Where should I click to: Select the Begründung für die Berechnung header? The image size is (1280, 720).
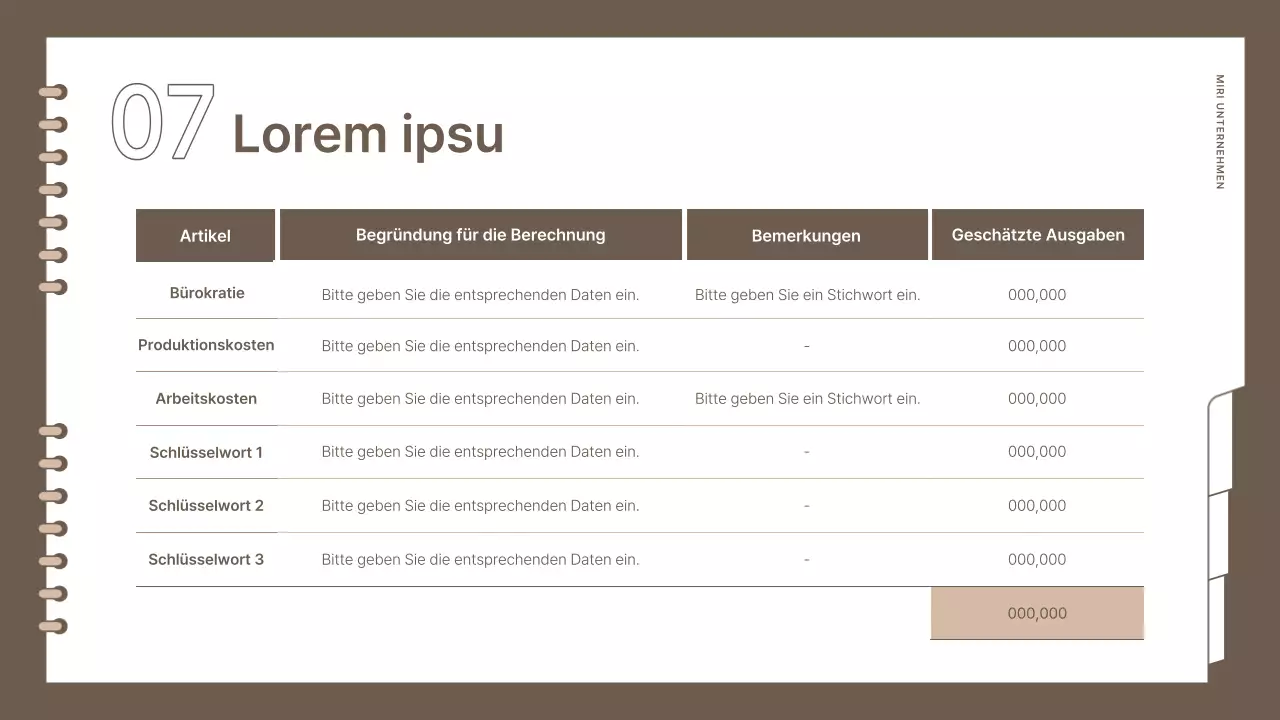(481, 234)
